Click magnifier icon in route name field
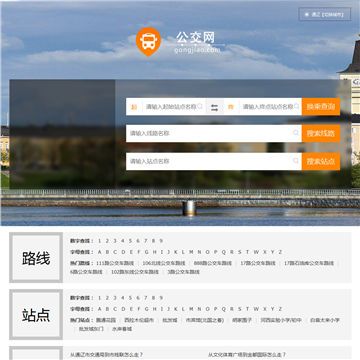Viewport: 360px width, 360px height. [x=296, y=133]
